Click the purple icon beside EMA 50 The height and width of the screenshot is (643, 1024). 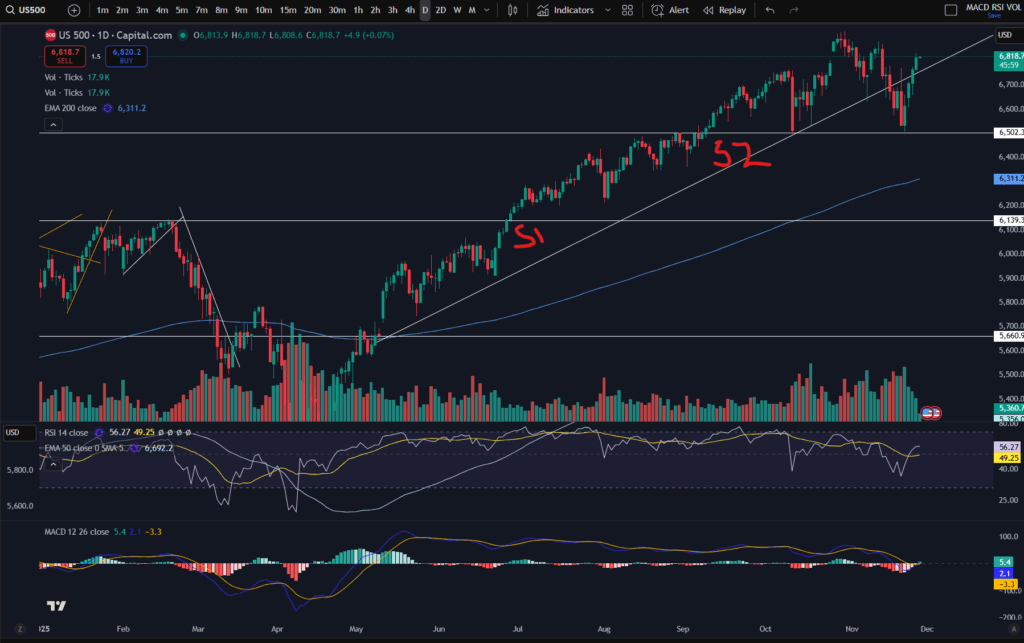pyautogui.click(x=135, y=448)
